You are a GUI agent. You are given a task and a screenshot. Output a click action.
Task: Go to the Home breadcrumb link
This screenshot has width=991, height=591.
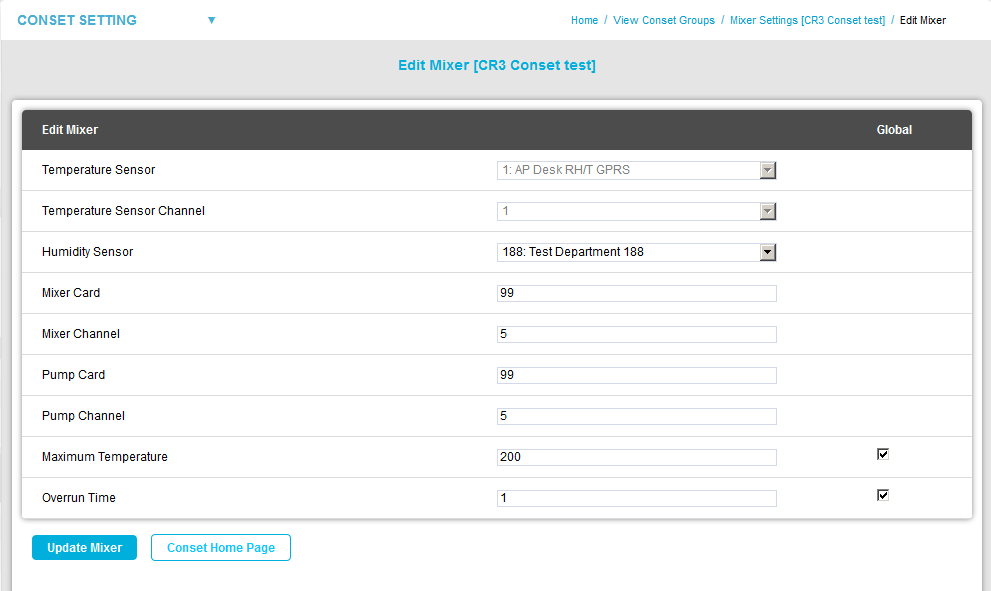pos(584,20)
